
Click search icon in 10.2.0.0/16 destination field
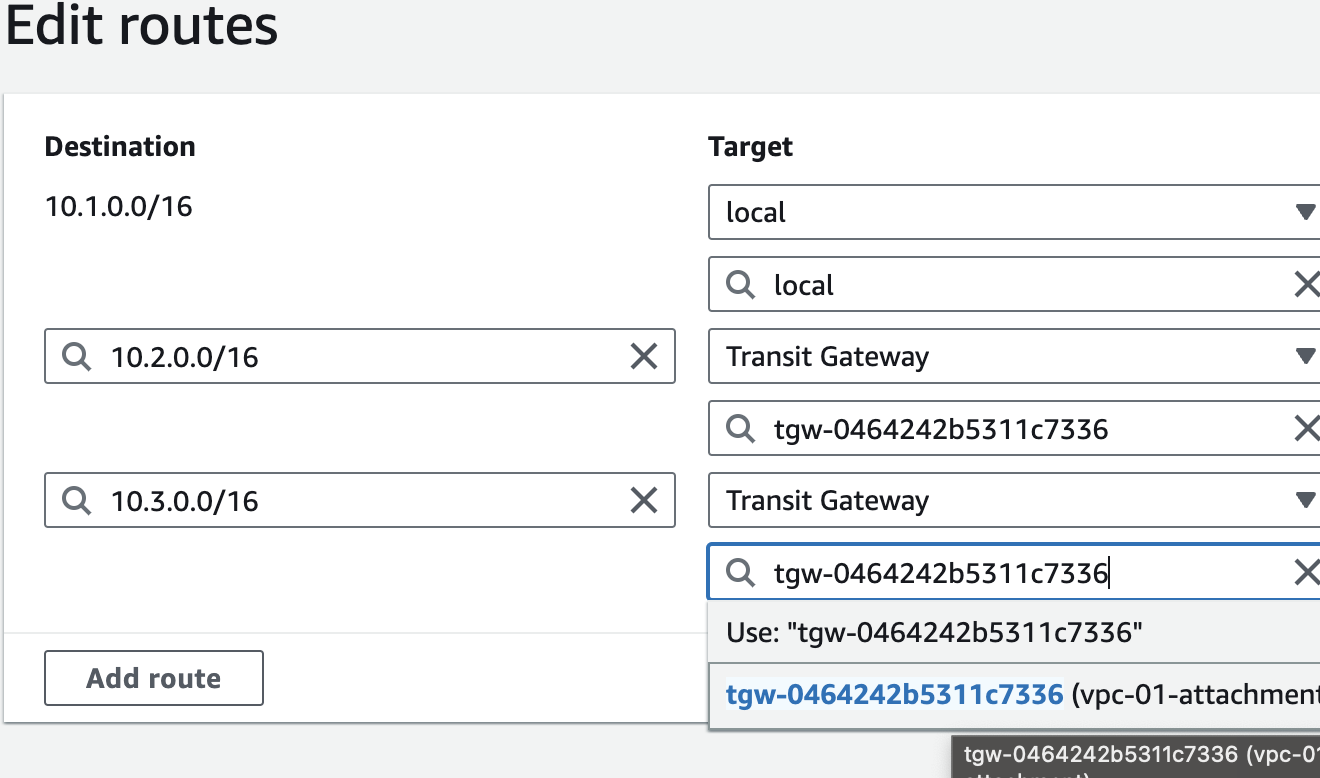tap(77, 357)
